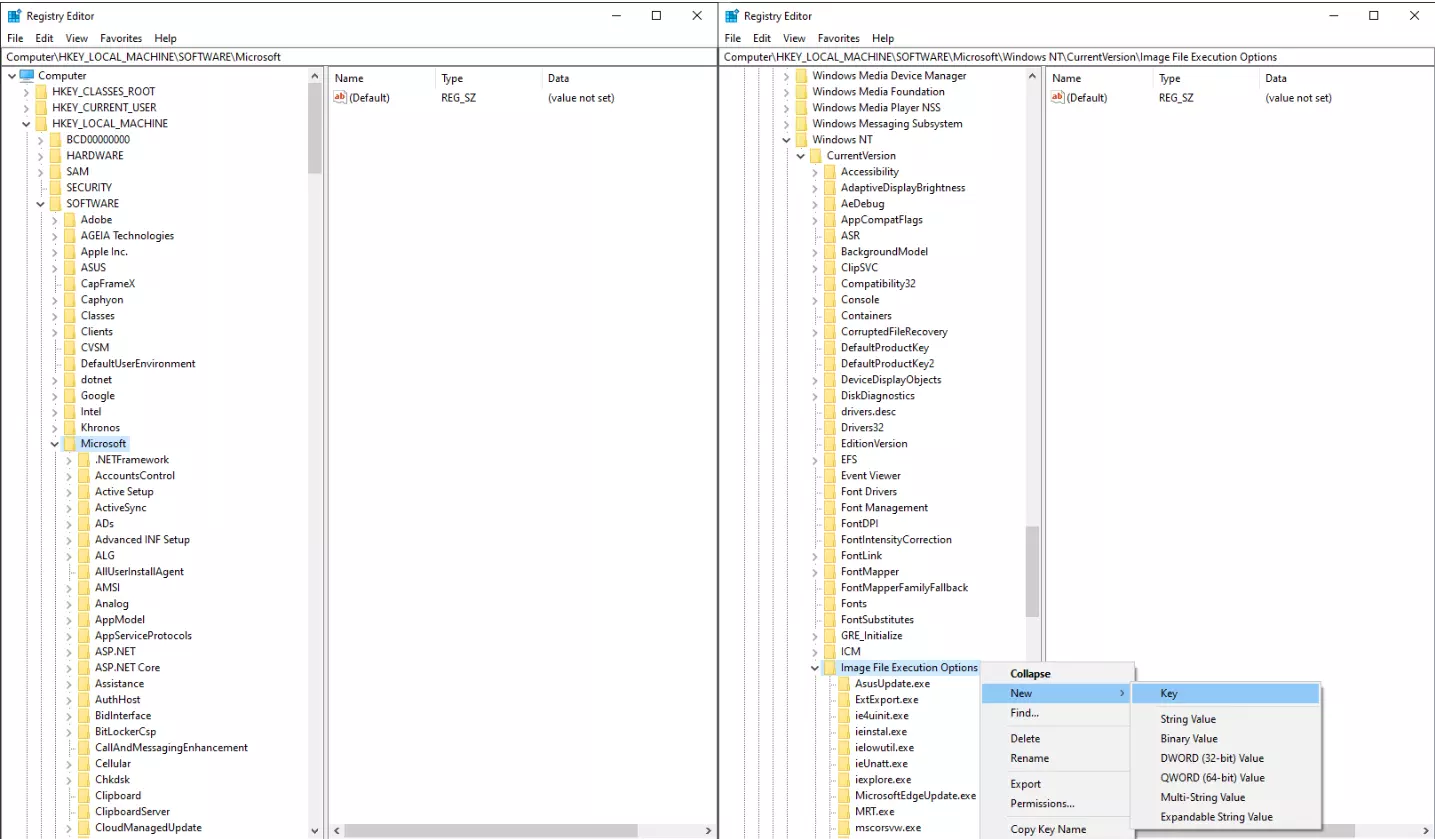The image size is (1435, 839).
Task: Click the Registry Editor title icon in left window
Action: (x=15, y=16)
